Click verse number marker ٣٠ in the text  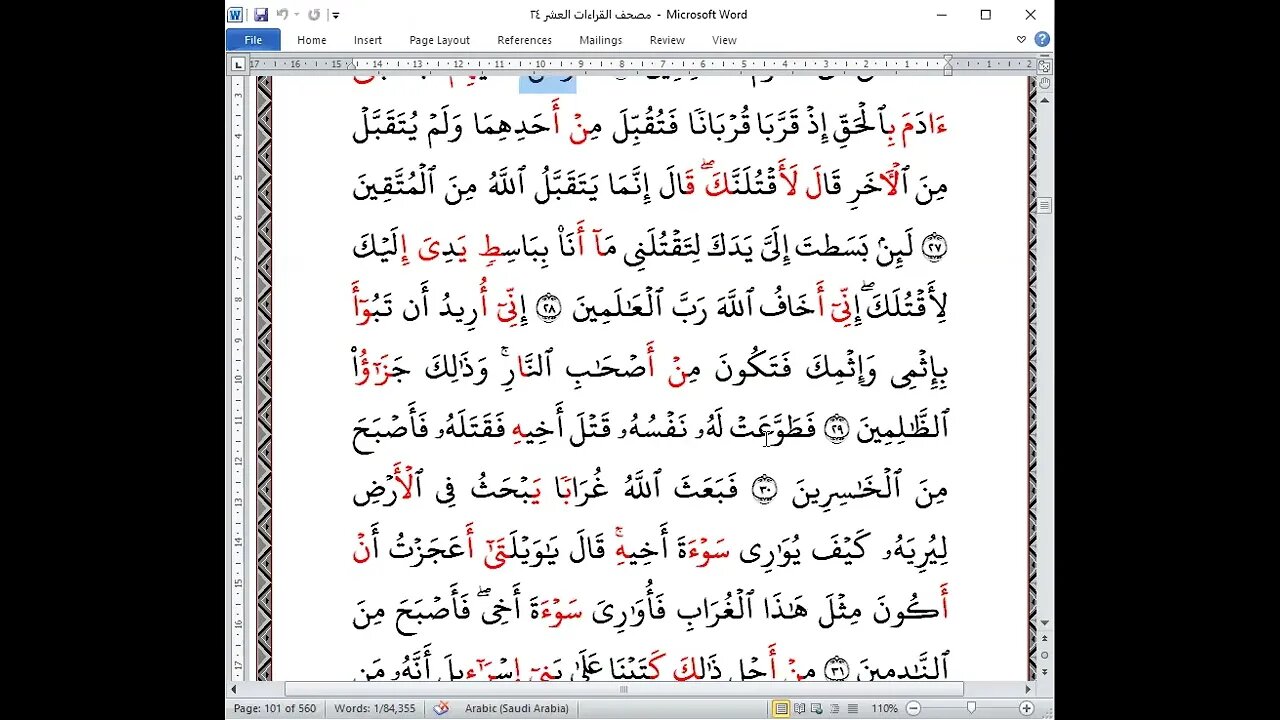[764, 490]
